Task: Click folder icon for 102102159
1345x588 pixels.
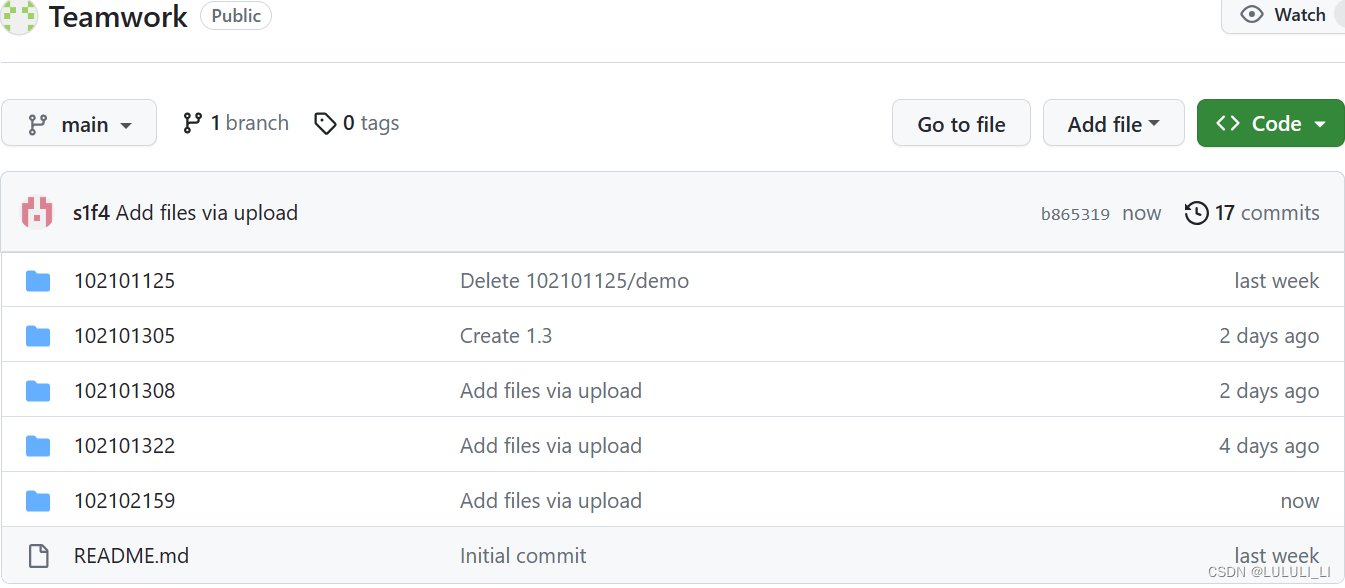Action: click(38, 501)
